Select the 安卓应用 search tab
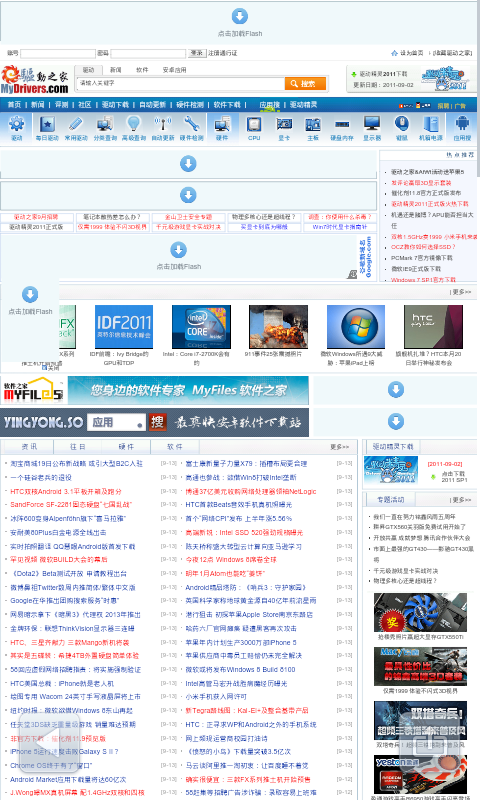The height and width of the screenshot is (800, 480). (x=174, y=70)
